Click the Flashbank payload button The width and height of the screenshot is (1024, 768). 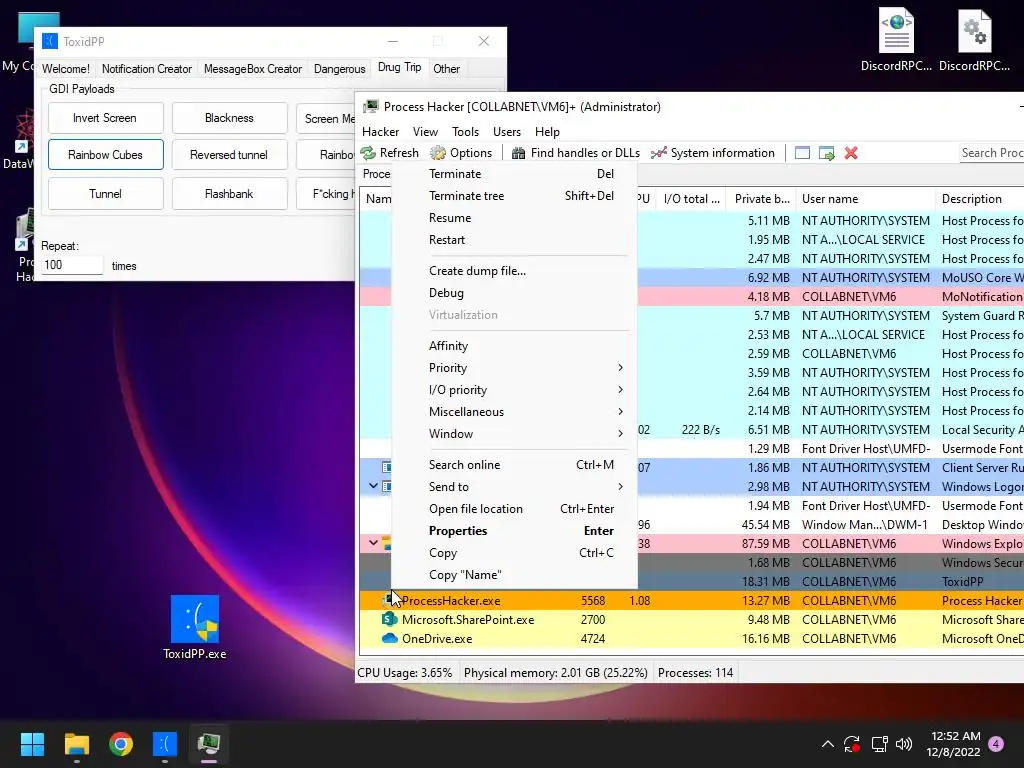click(229, 194)
